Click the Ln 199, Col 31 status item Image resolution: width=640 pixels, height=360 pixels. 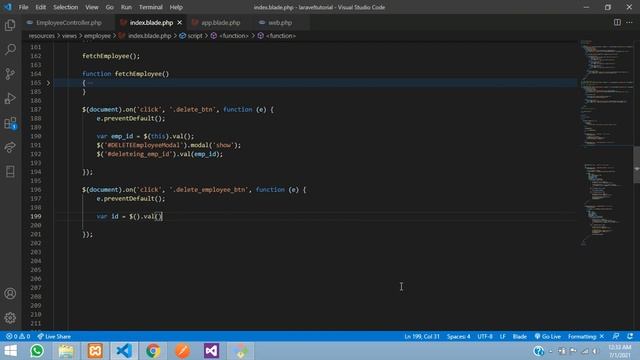click(x=422, y=336)
